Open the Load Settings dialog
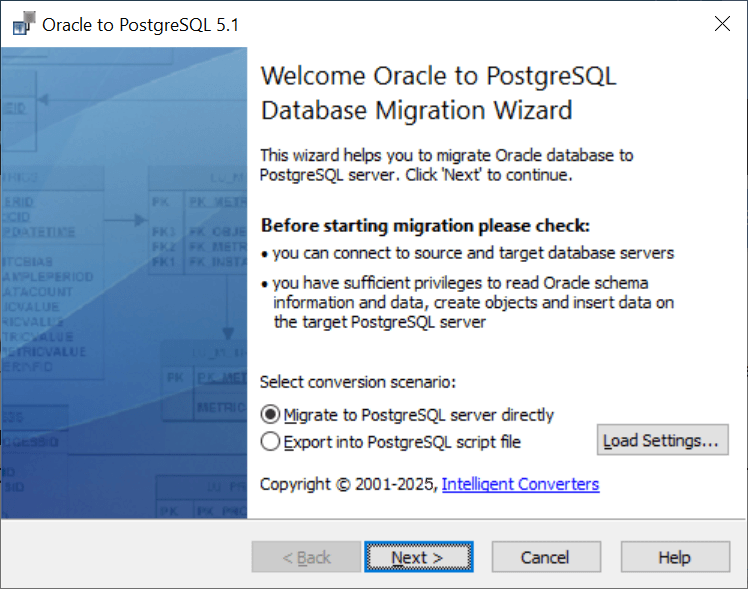This screenshot has height=589, width=748. [x=662, y=440]
